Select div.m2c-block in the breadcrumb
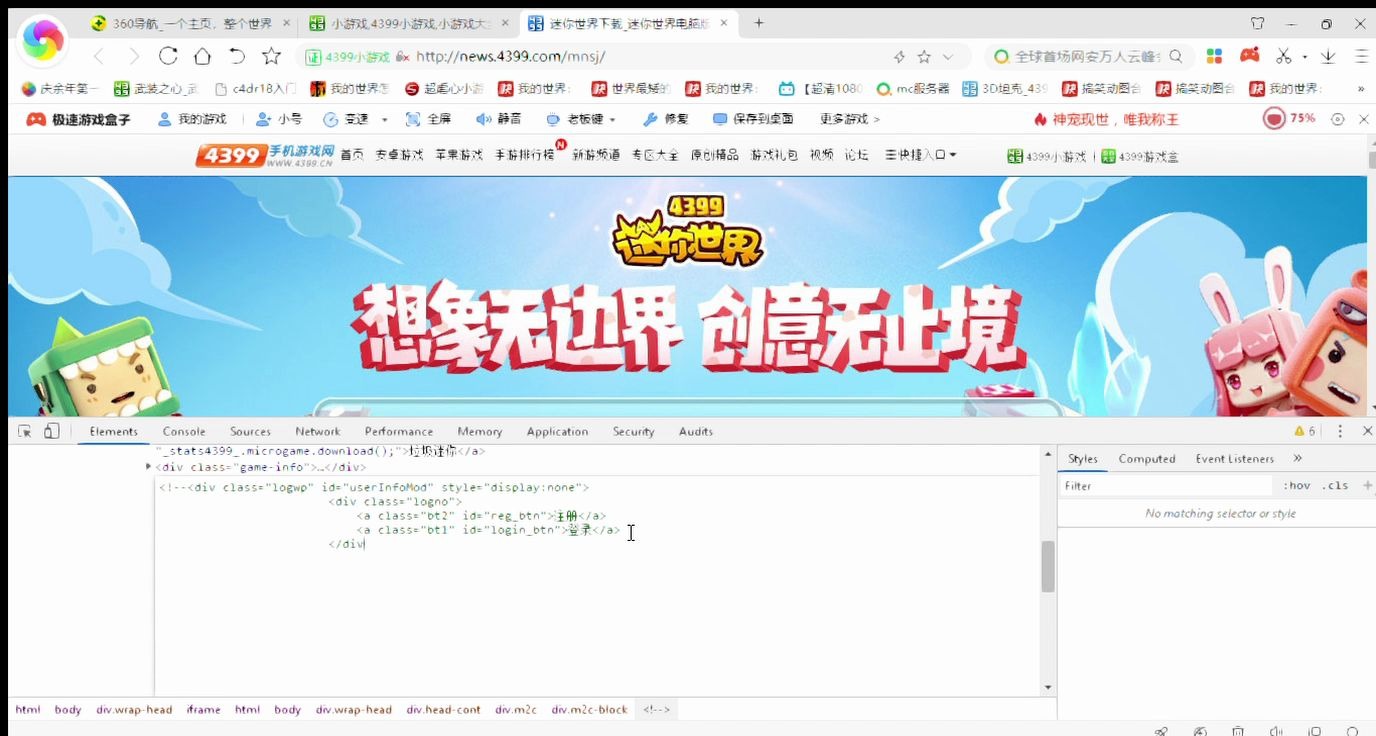Screen dimensions: 1376x736 coord(589,709)
